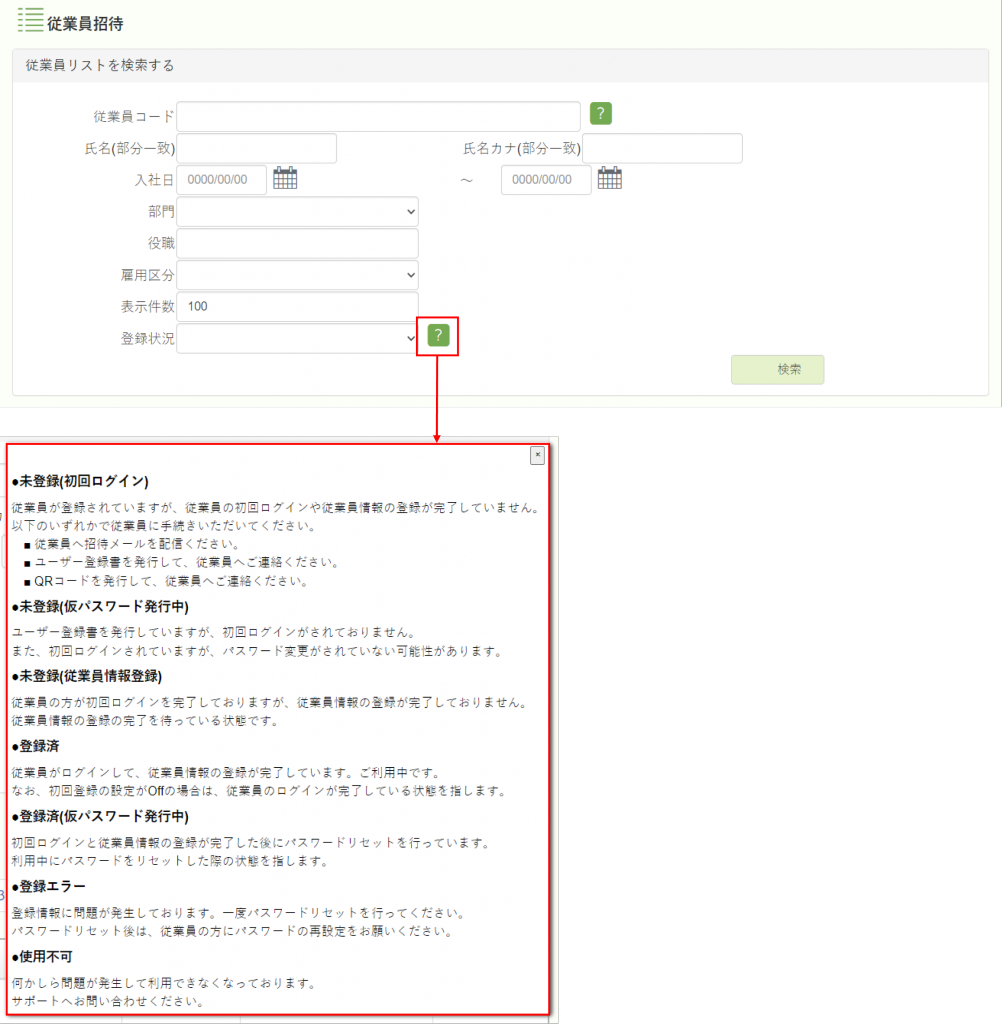Click the text サポートへお問い合わせください。

(108, 1001)
